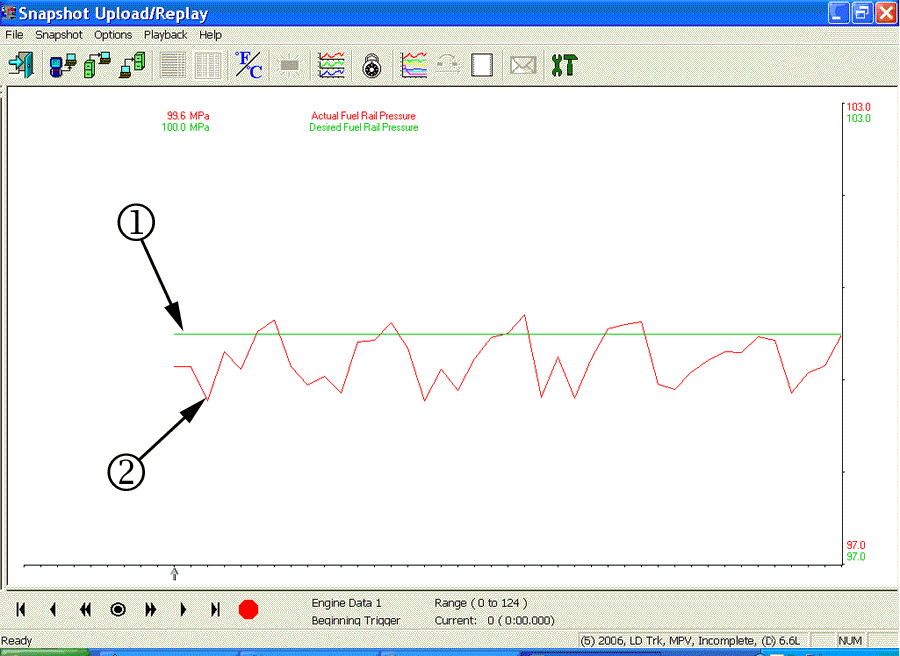
Task: Click the fast forward playback button
Action: [x=151, y=609]
